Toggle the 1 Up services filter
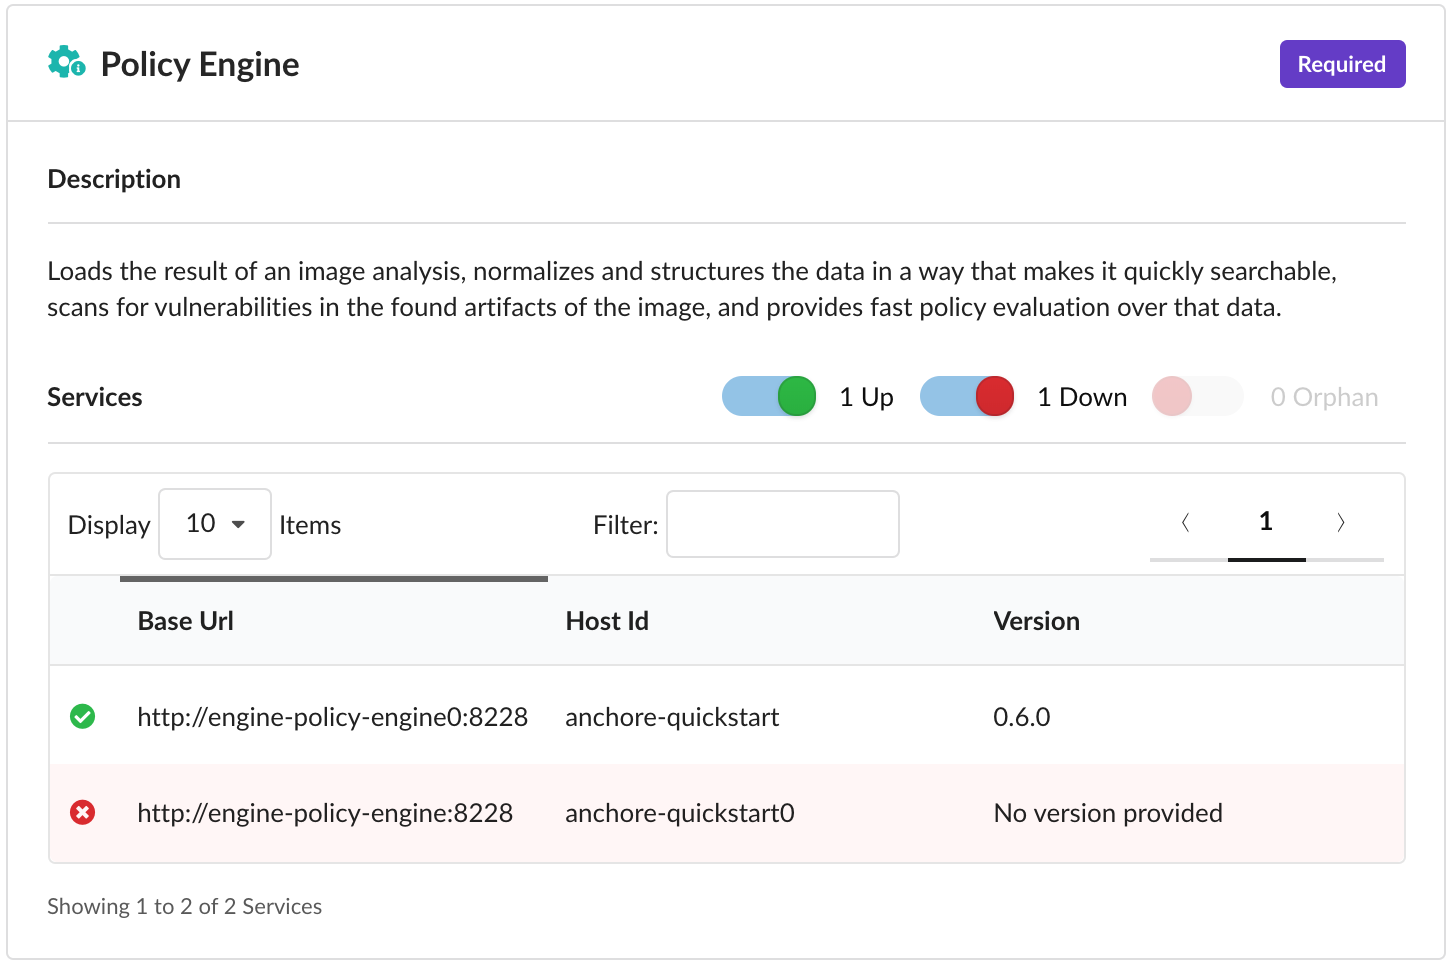Viewport: 1450px width, 966px height. (x=769, y=397)
